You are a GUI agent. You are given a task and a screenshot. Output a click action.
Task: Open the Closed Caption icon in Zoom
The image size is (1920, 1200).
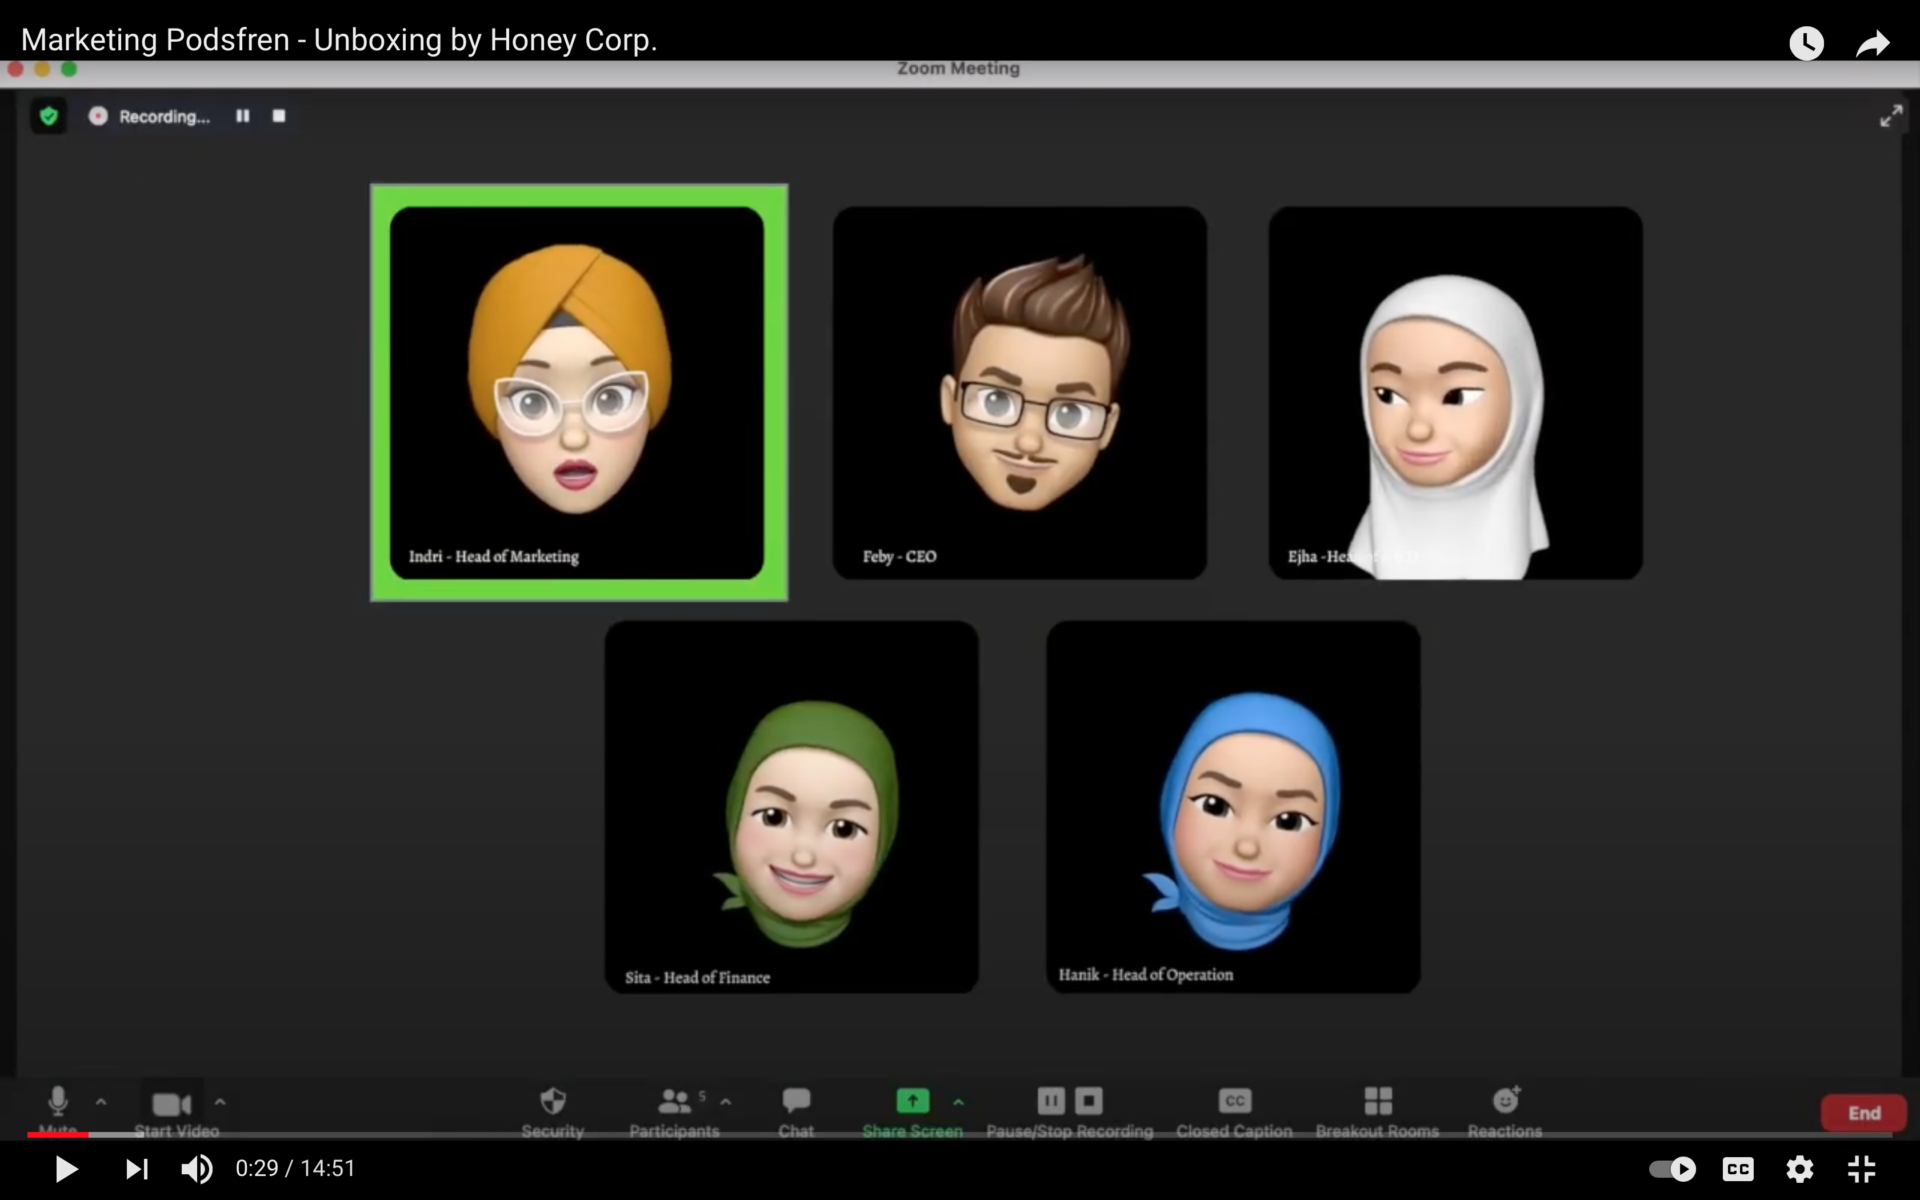tap(1235, 1101)
